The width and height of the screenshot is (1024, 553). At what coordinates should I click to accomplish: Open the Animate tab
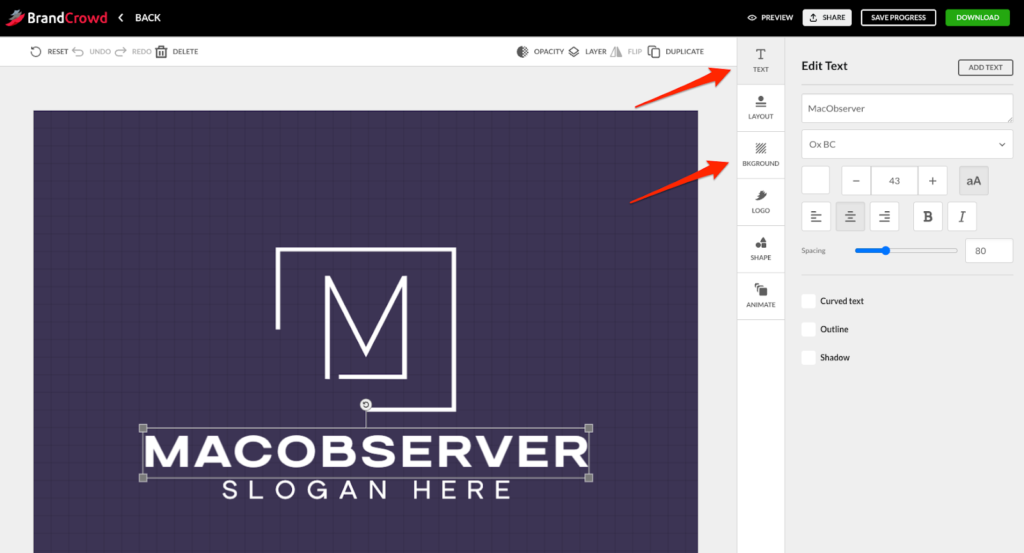(761, 296)
